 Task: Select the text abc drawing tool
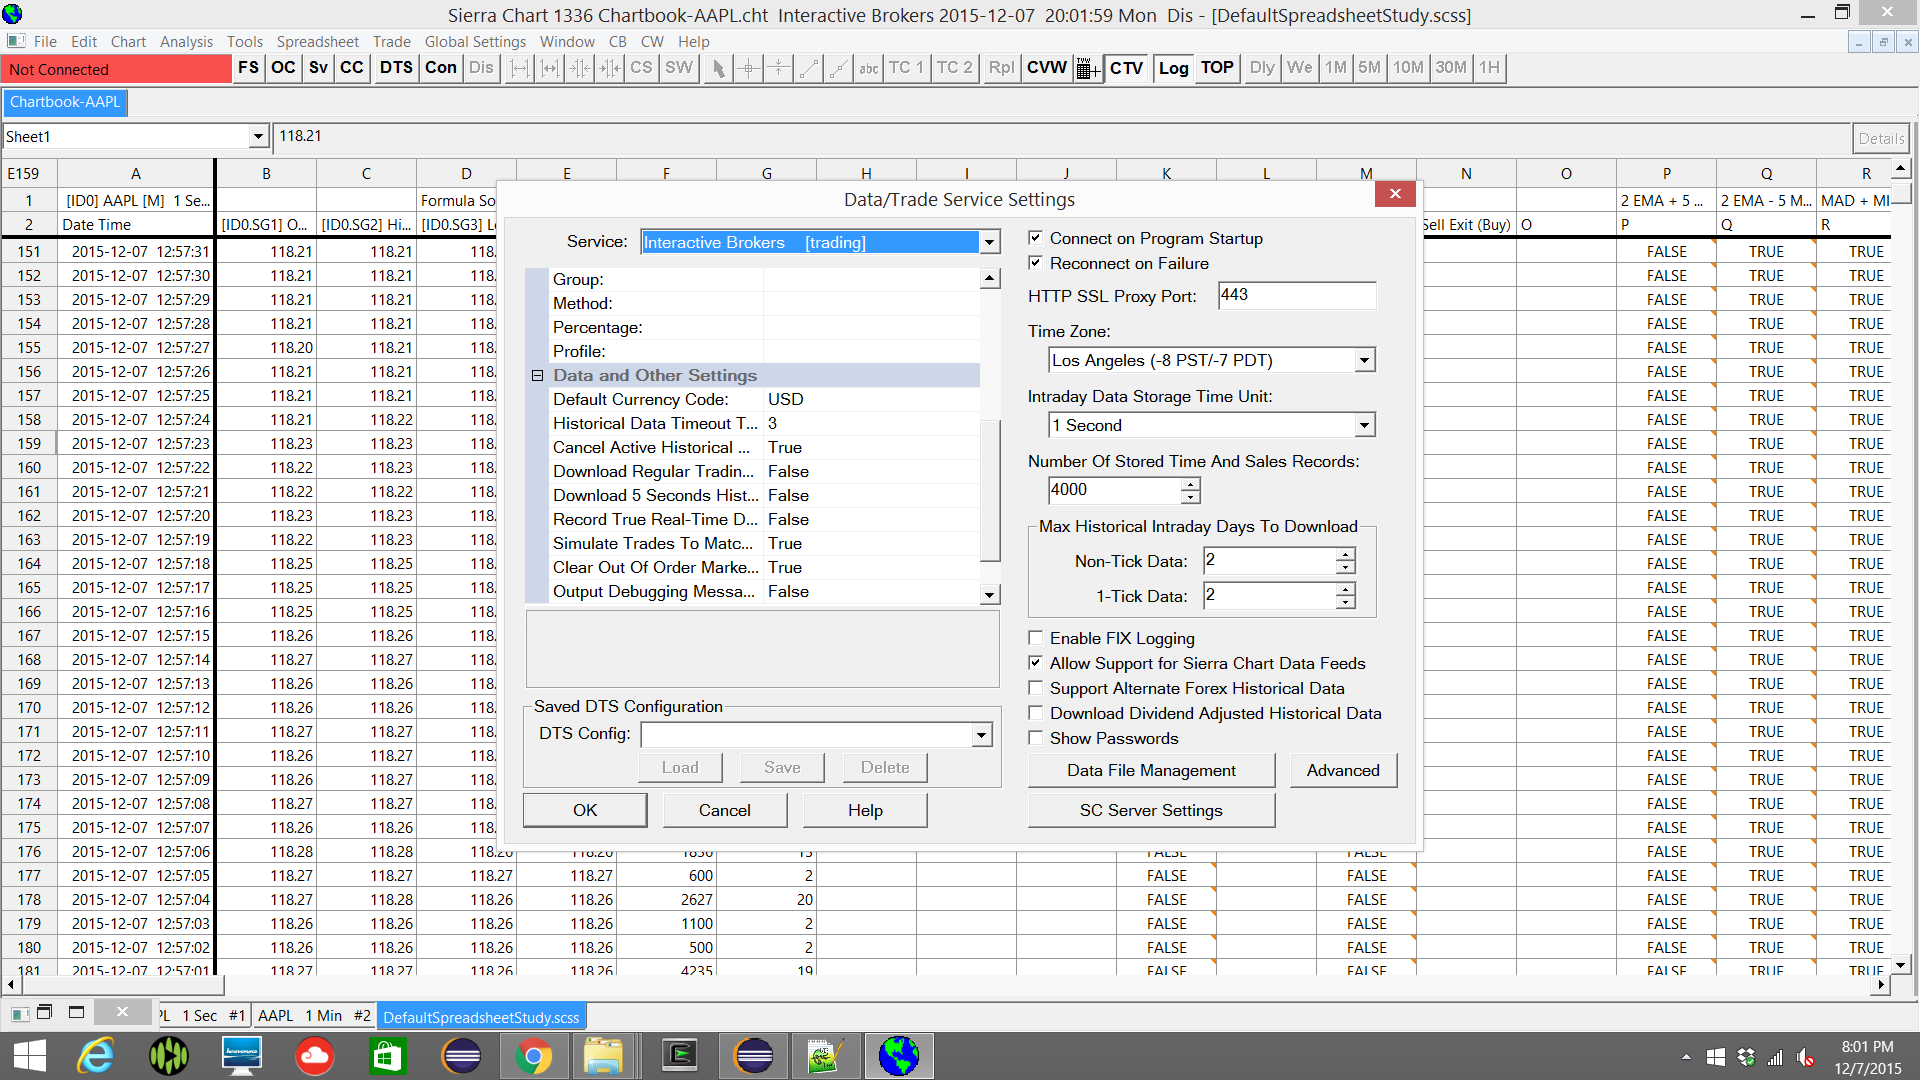[868, 68]
